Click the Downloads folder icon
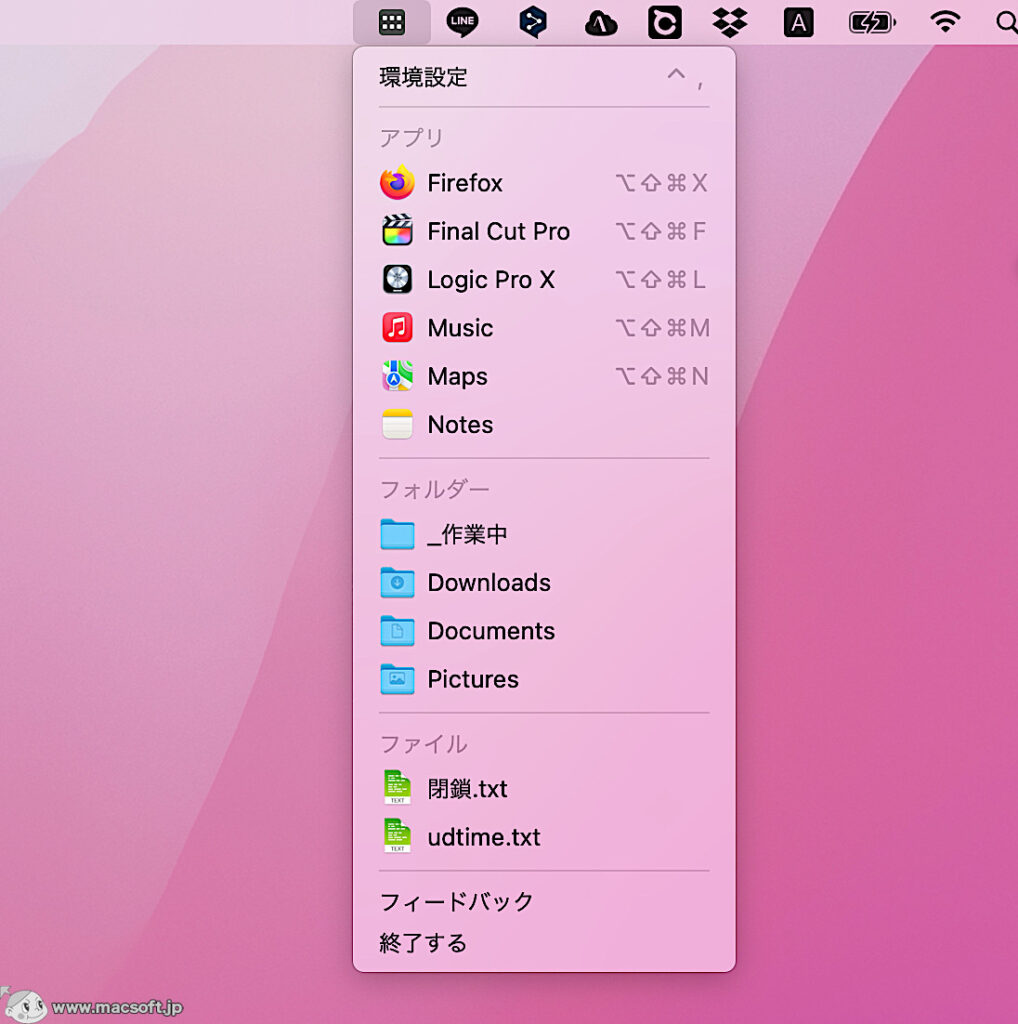The image size is (1018, 1024). coord(397,583)
